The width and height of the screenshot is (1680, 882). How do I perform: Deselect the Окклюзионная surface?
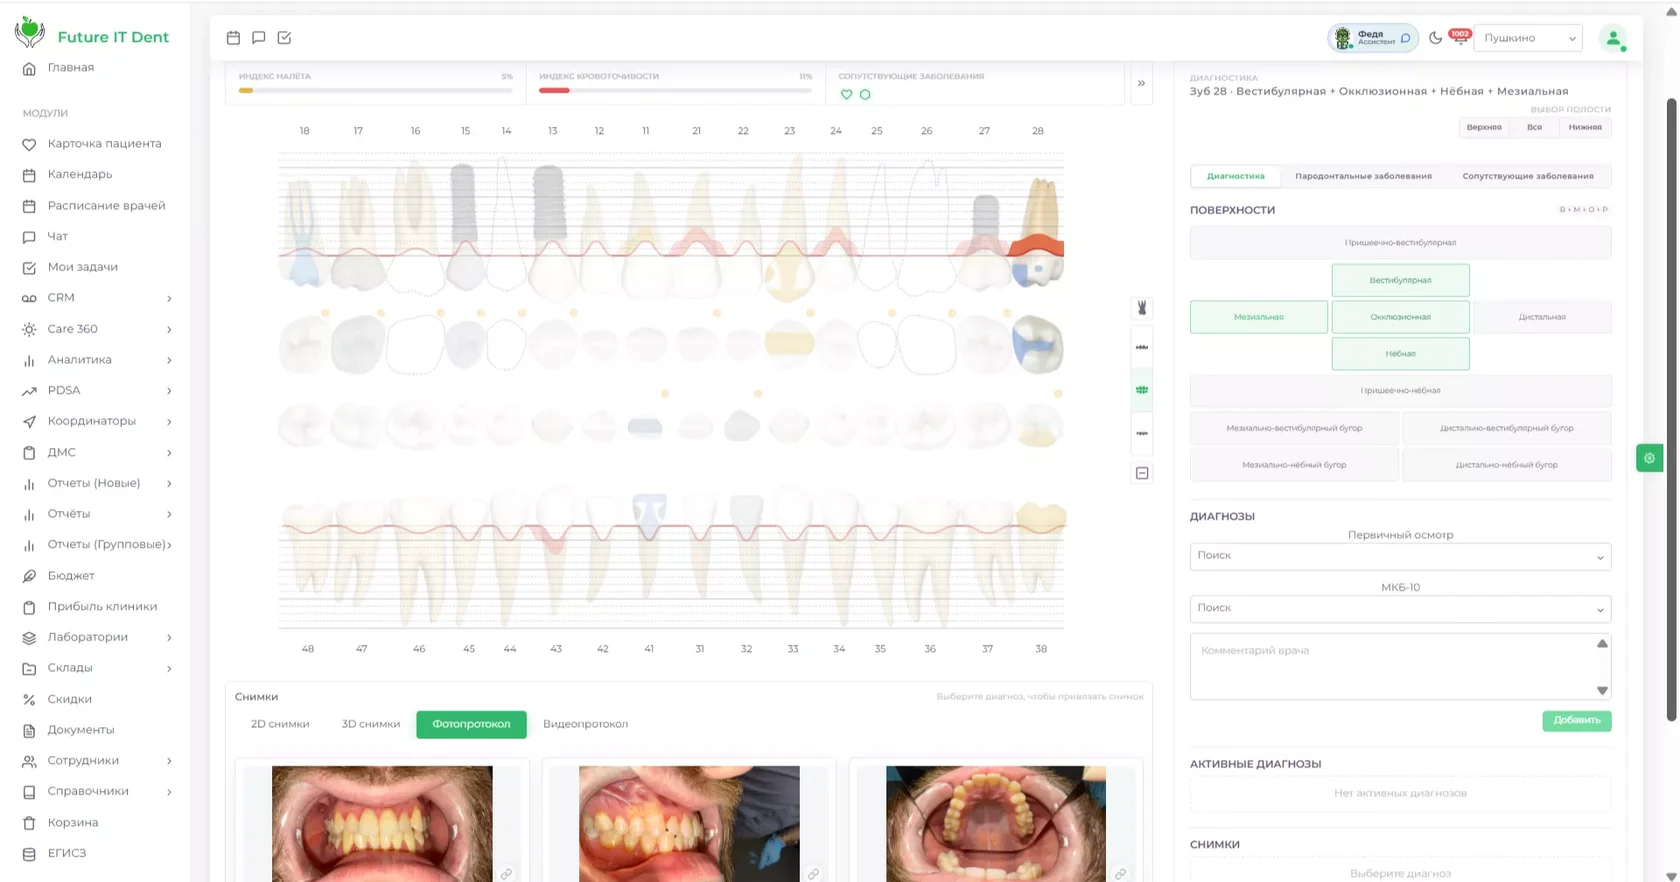click(1400, 317)
